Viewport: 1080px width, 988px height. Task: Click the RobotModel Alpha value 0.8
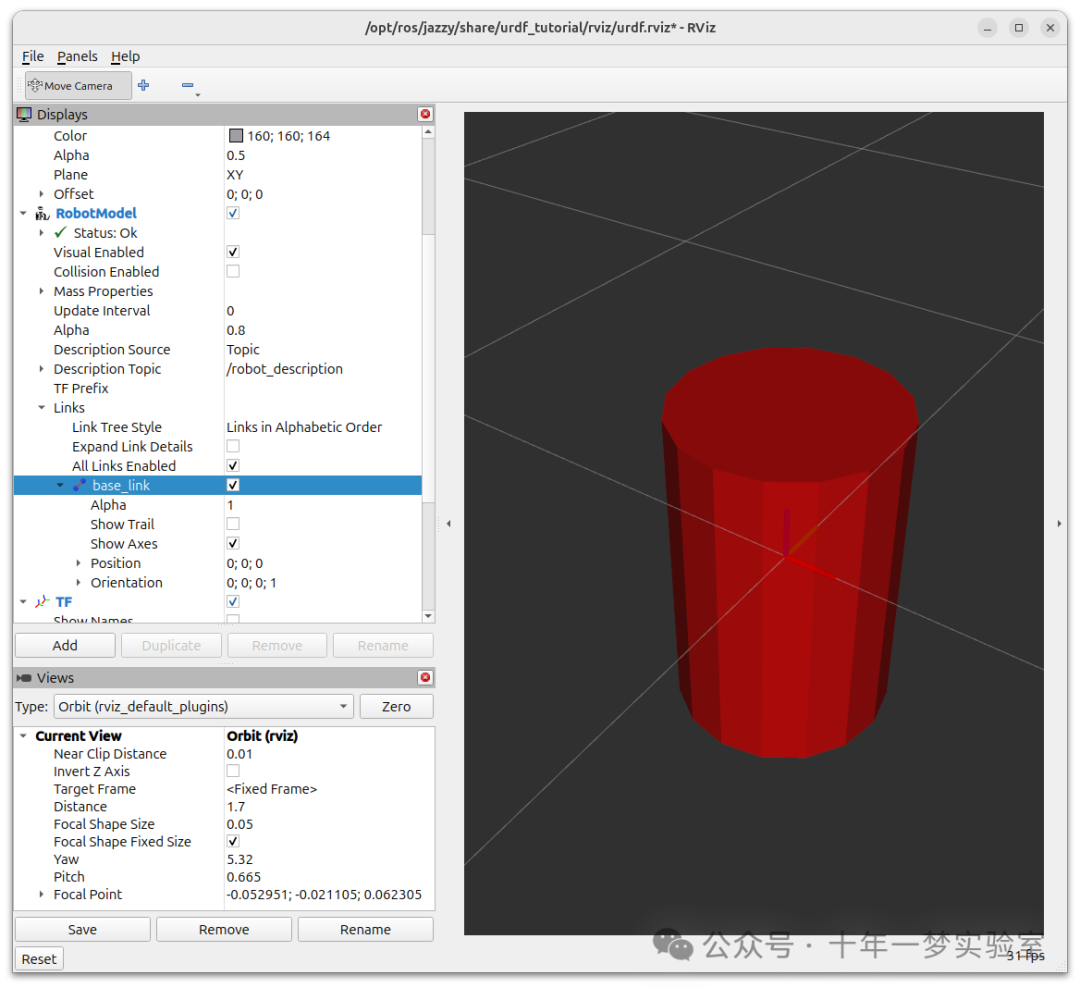click(236, 330)
